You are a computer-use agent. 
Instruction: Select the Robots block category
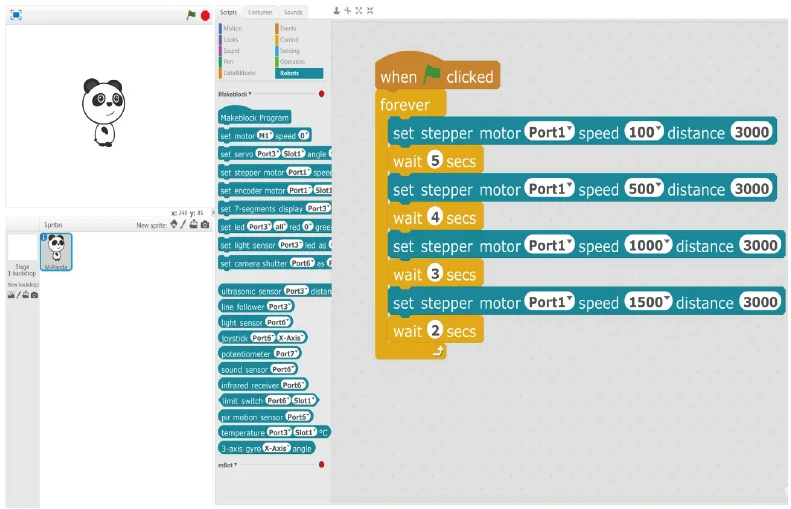pos(299,73)
